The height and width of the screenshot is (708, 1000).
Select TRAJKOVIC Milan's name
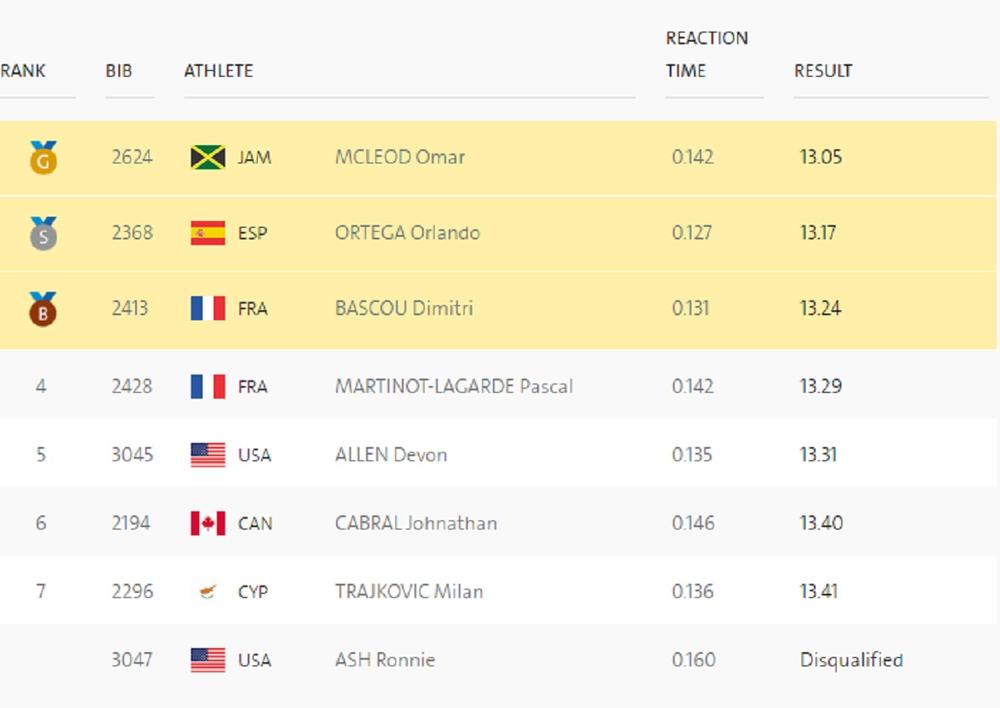(x=409, y=592)
